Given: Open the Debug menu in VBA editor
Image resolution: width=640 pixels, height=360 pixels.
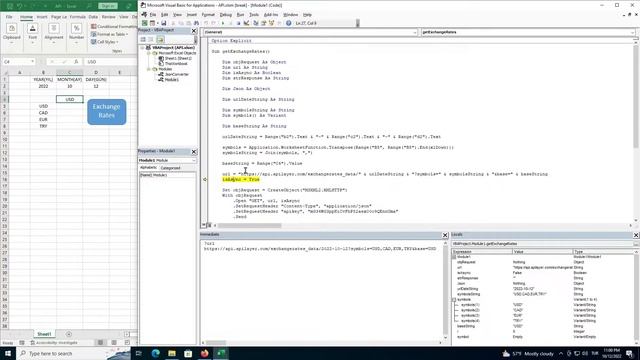Looking at the screenshot, I should (225, 15).
